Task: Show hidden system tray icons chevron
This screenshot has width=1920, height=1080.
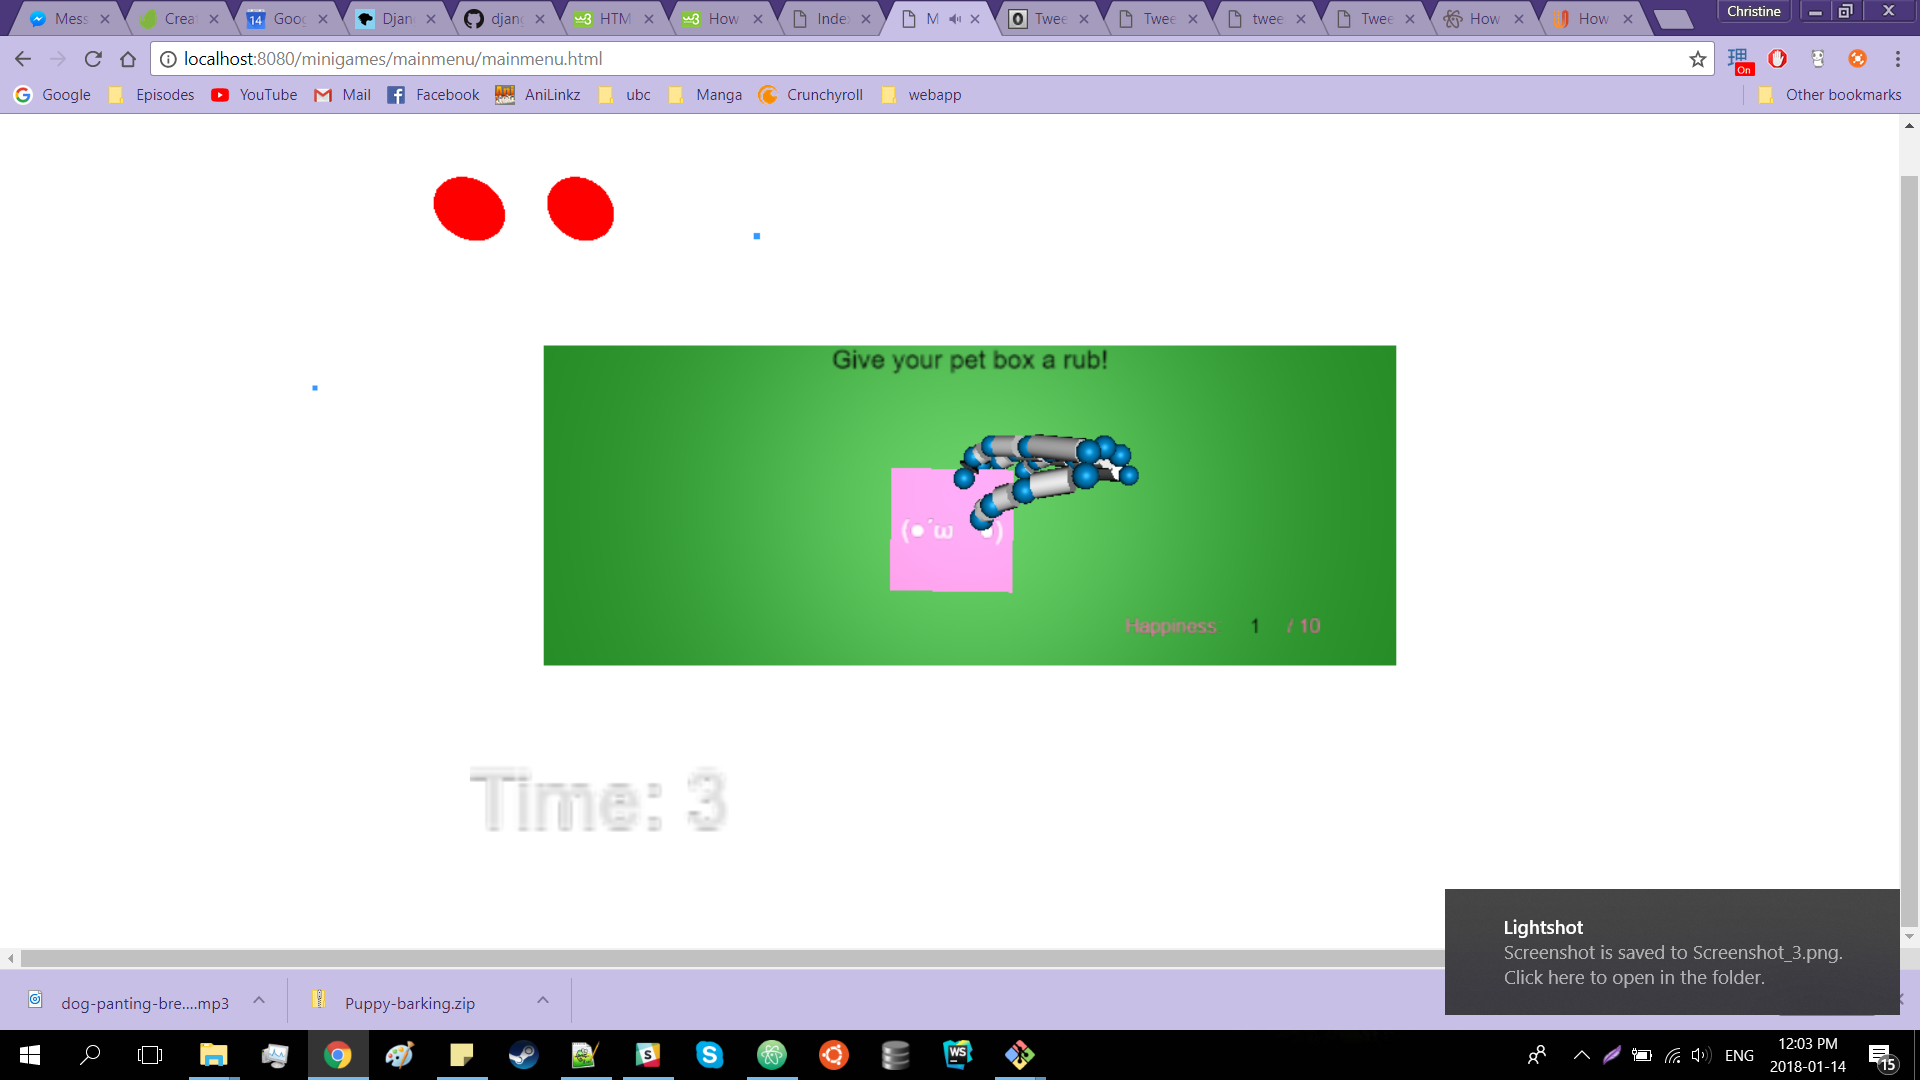Action: coord(1581,1055)
